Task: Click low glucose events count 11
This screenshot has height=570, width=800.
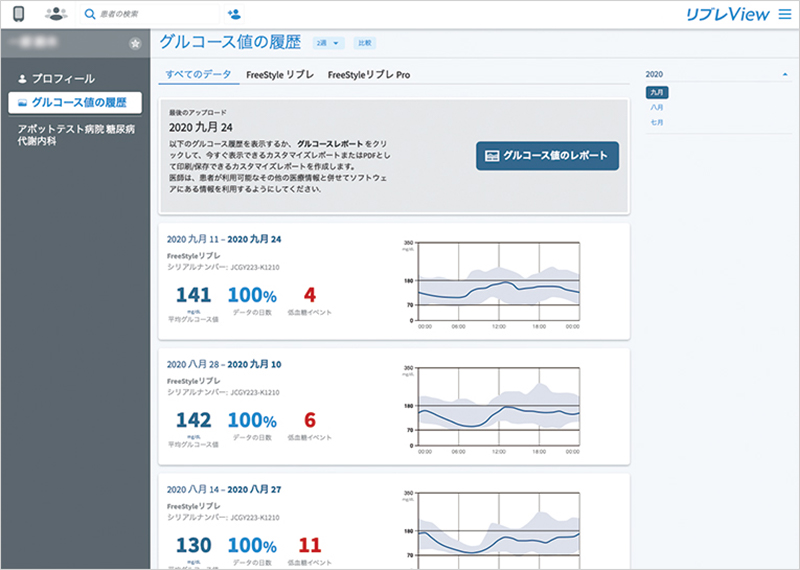Action: [310, 545]
